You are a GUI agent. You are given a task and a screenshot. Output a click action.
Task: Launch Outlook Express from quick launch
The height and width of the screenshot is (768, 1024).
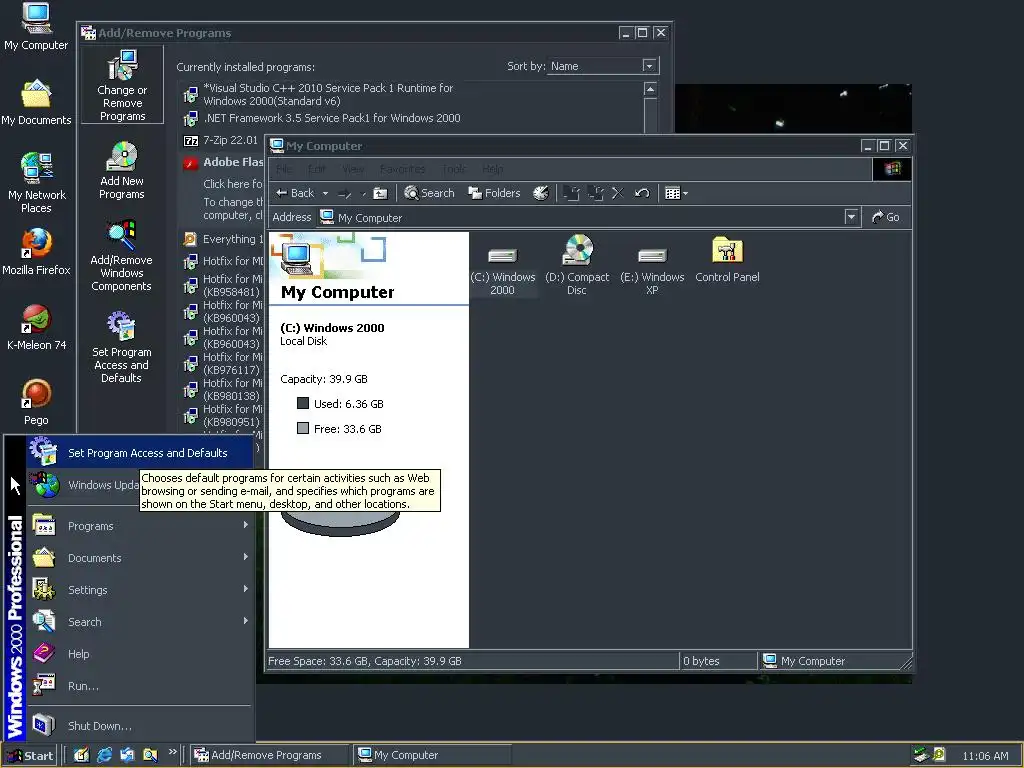point(127,755)
